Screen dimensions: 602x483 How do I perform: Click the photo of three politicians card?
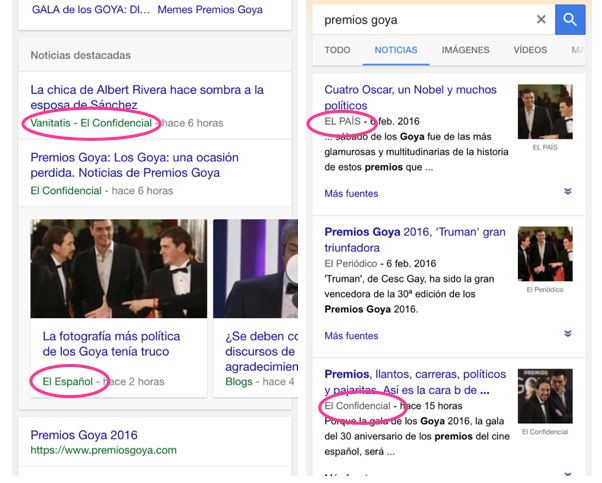point(119,268)
